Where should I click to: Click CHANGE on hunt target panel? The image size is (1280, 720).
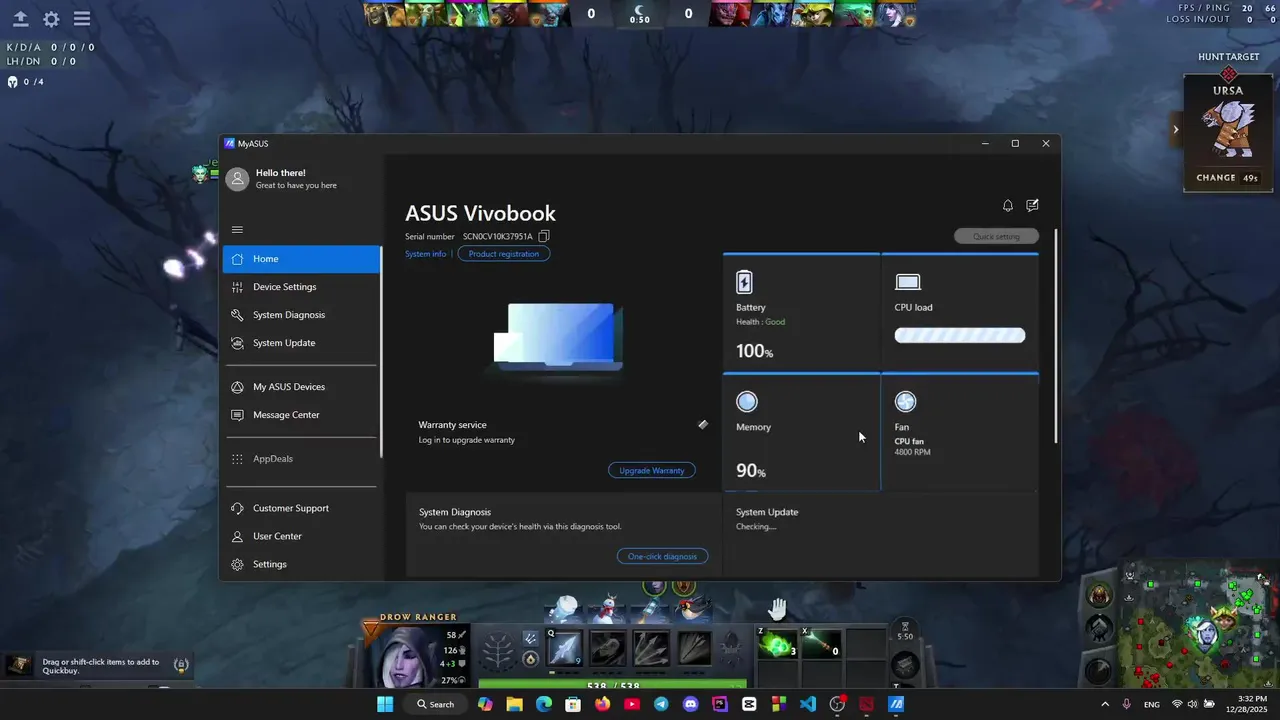click(1228, 178)
